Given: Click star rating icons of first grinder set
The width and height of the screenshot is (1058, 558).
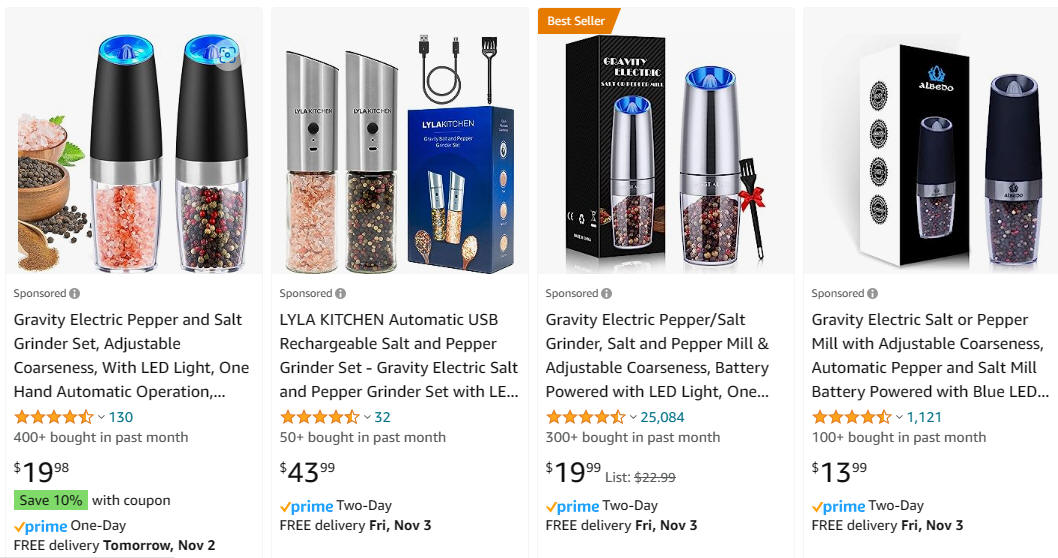Looking at the screenshot, I should click(x=53, y=417).
